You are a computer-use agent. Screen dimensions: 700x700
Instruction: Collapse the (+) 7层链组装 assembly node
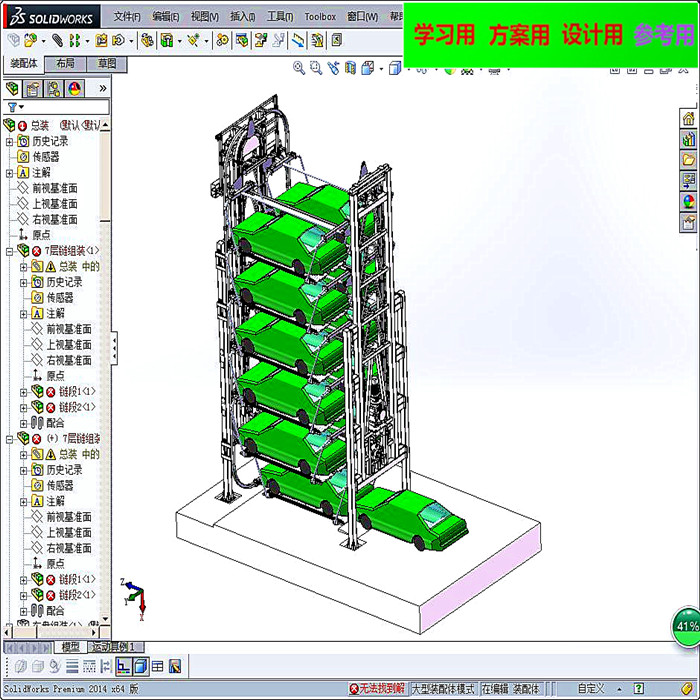(9, 440)
